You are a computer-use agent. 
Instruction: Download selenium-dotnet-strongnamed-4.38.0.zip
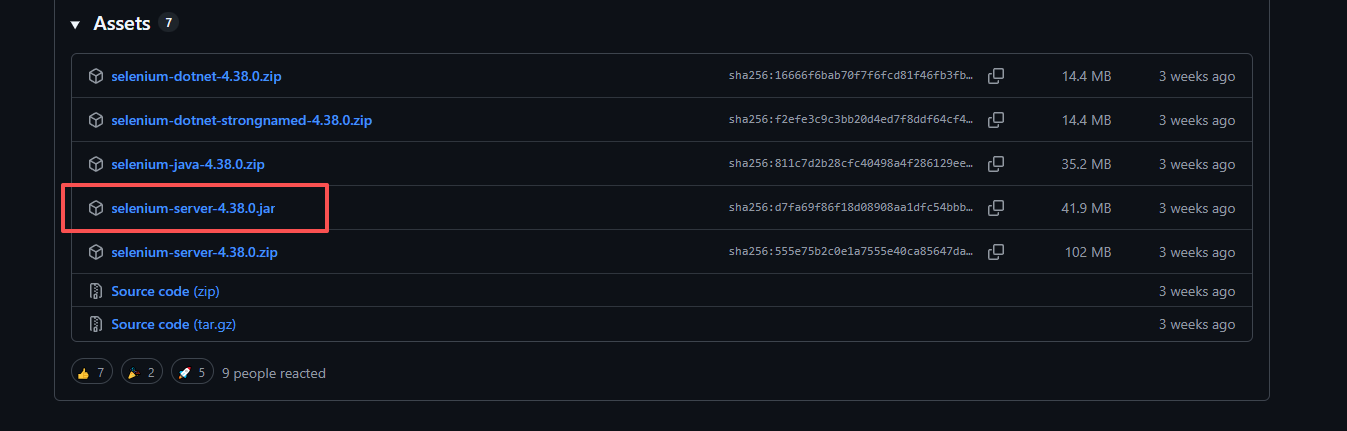point(241,120)
